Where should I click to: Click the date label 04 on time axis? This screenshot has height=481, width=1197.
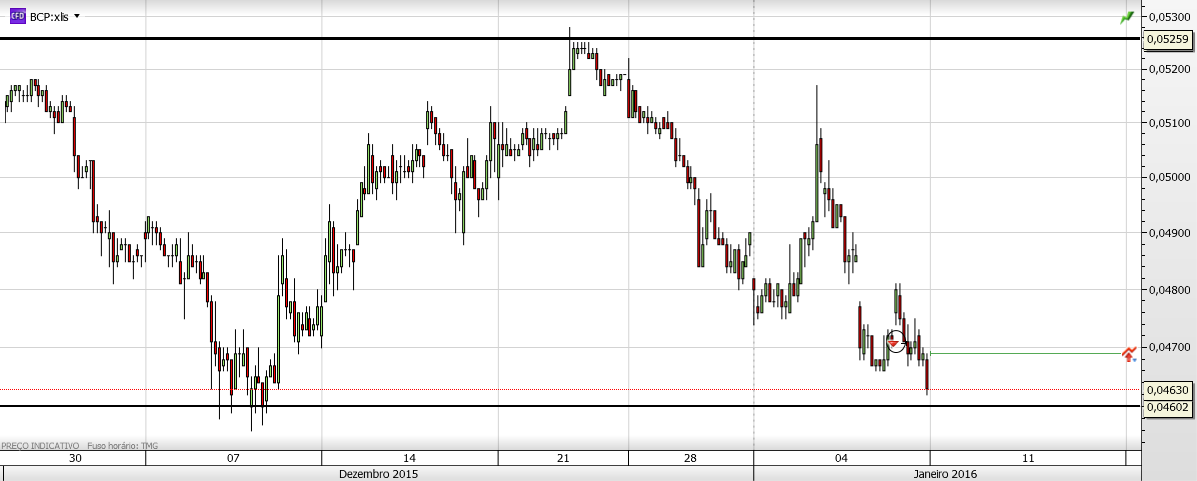coord(841,458)
